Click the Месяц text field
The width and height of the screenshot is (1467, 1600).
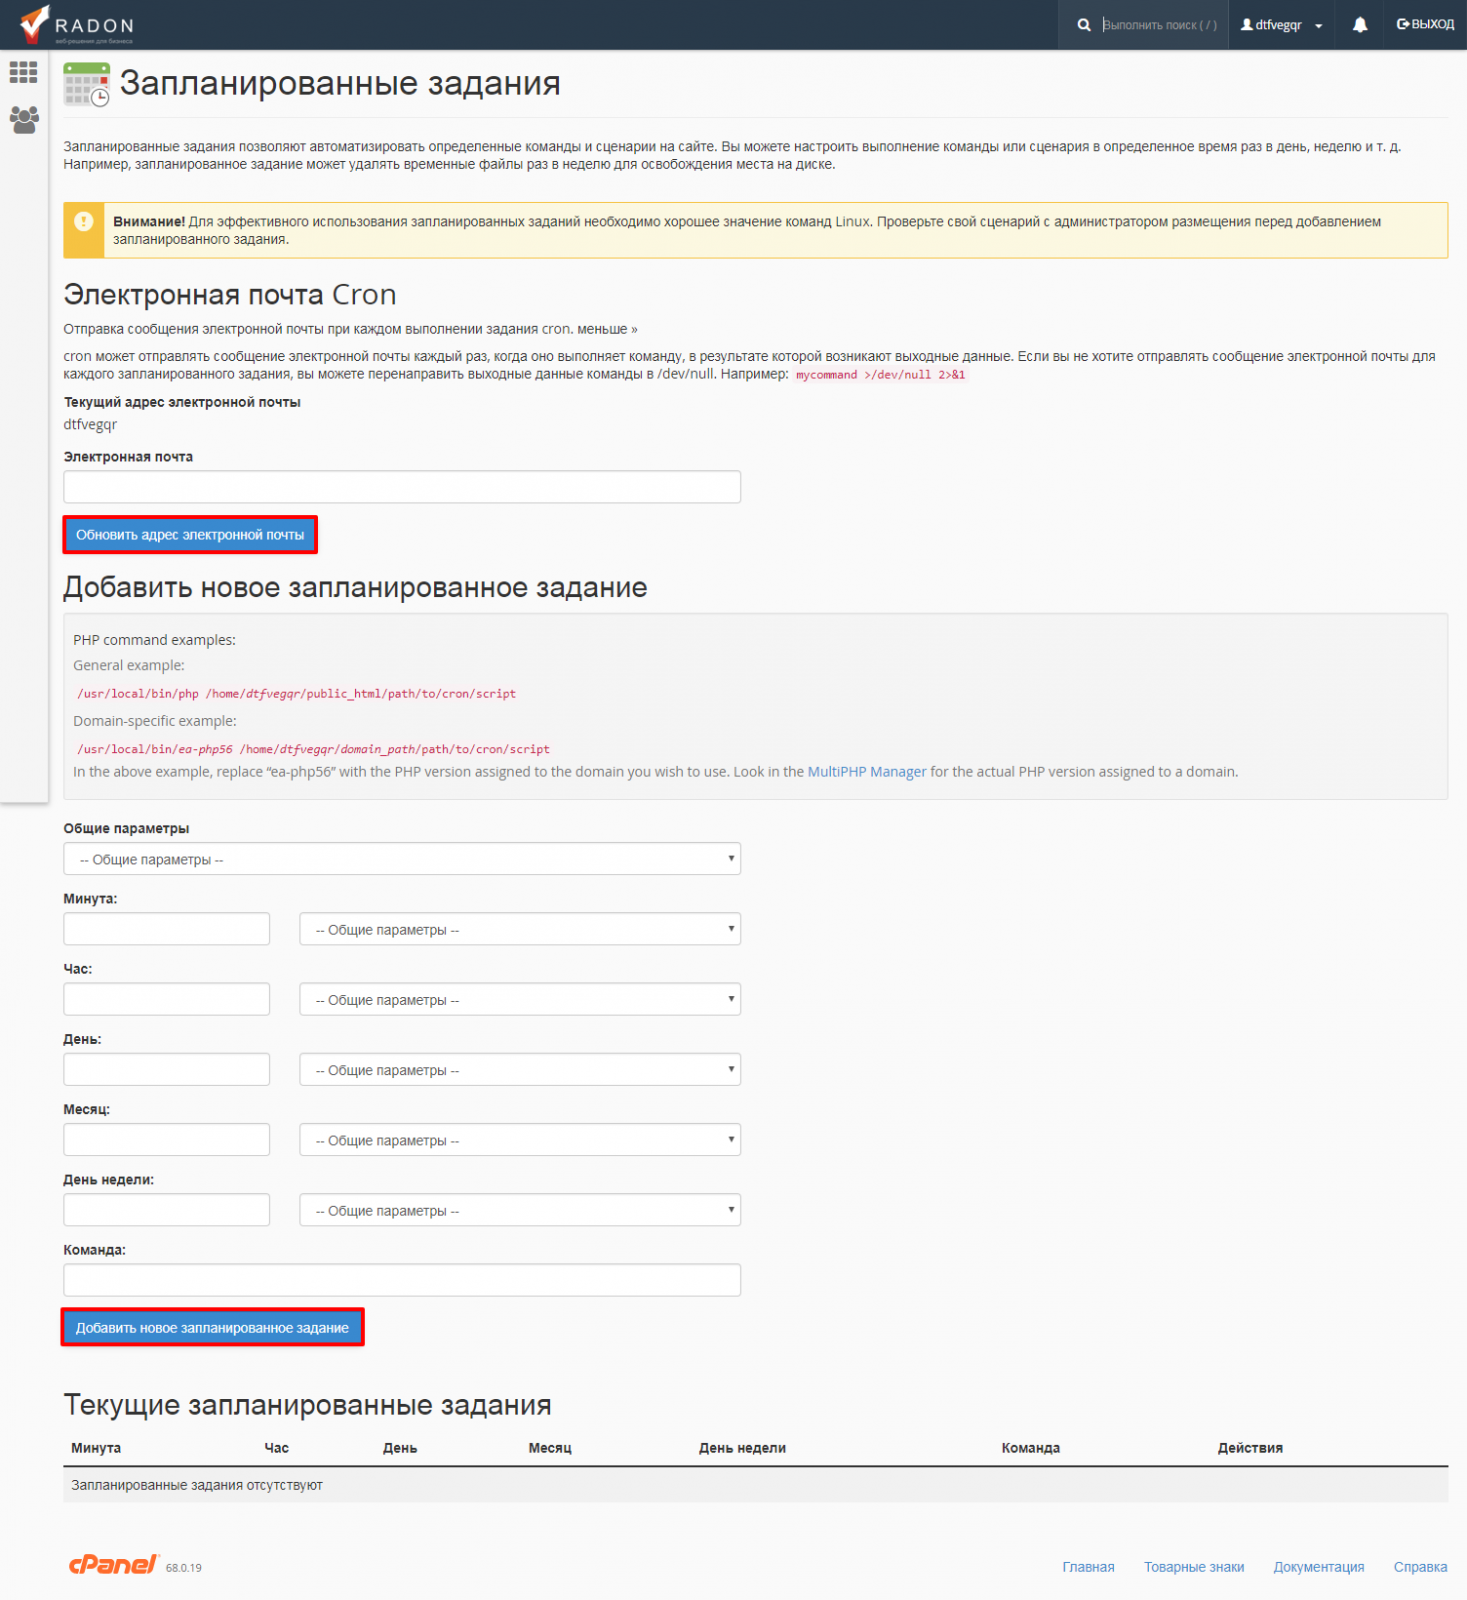[x=167, y=1139]
